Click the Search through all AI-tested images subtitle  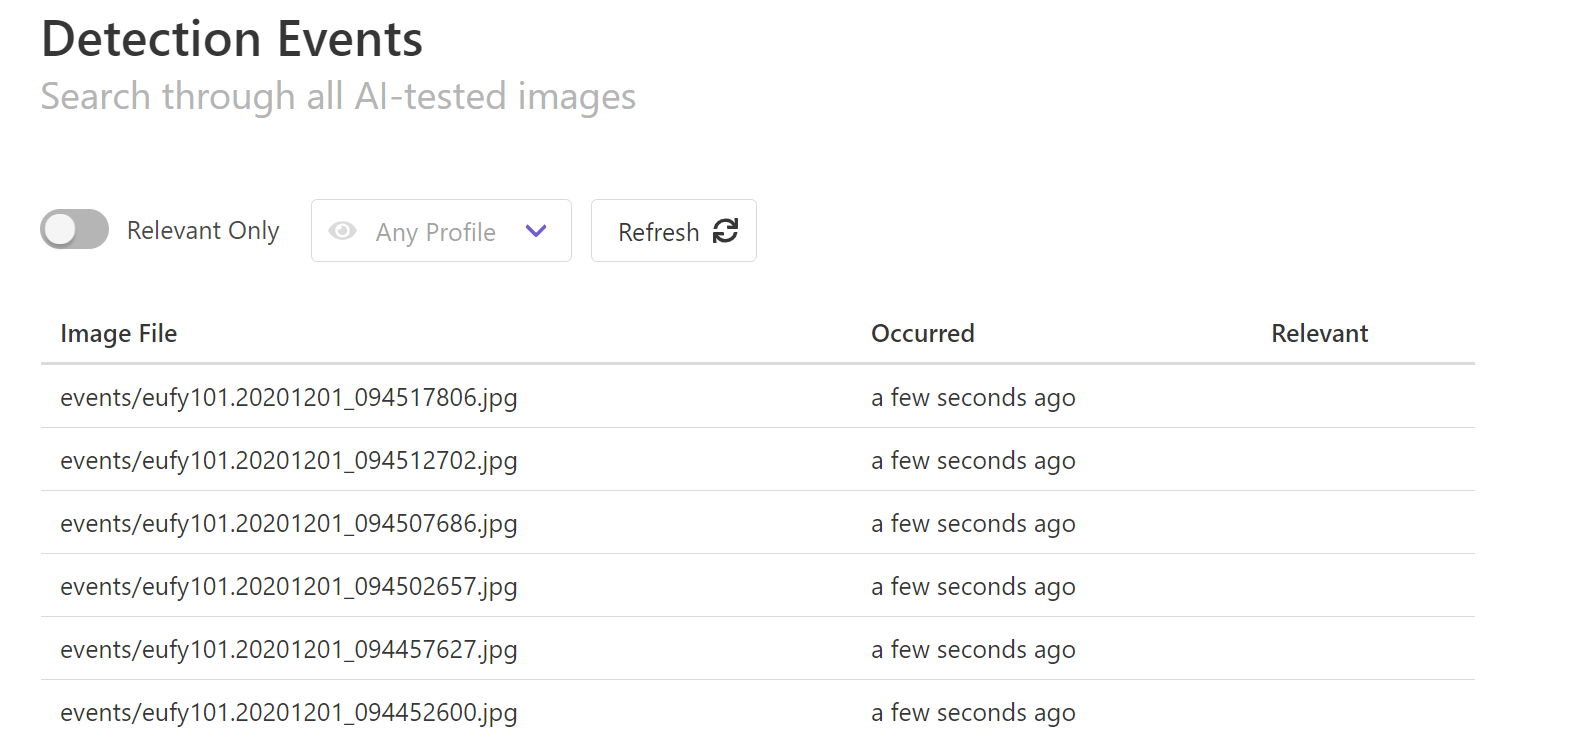pos(338,97)
